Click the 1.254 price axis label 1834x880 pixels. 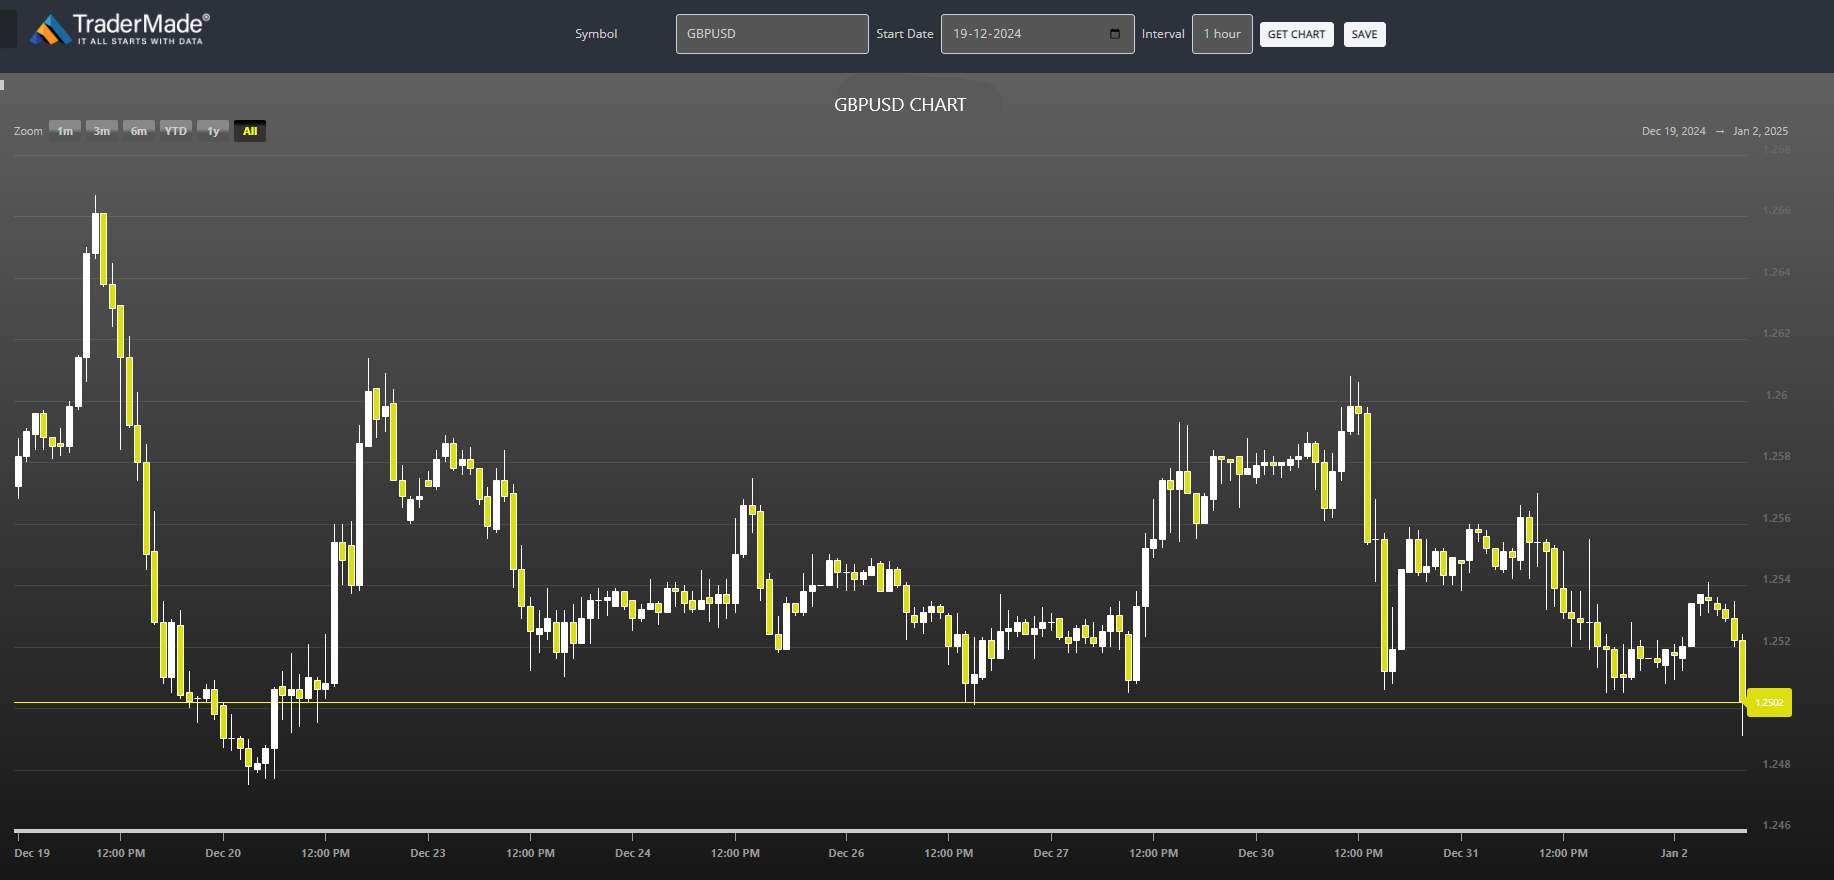click(1776, 580)
